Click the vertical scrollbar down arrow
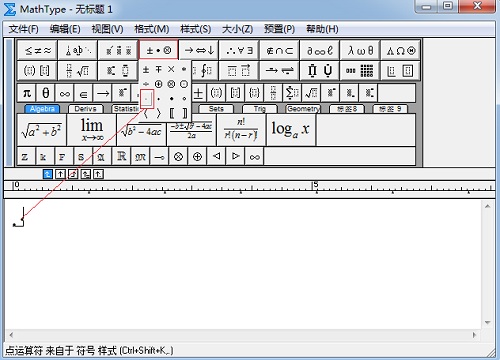The image size is (500, 360). point(488,322)
